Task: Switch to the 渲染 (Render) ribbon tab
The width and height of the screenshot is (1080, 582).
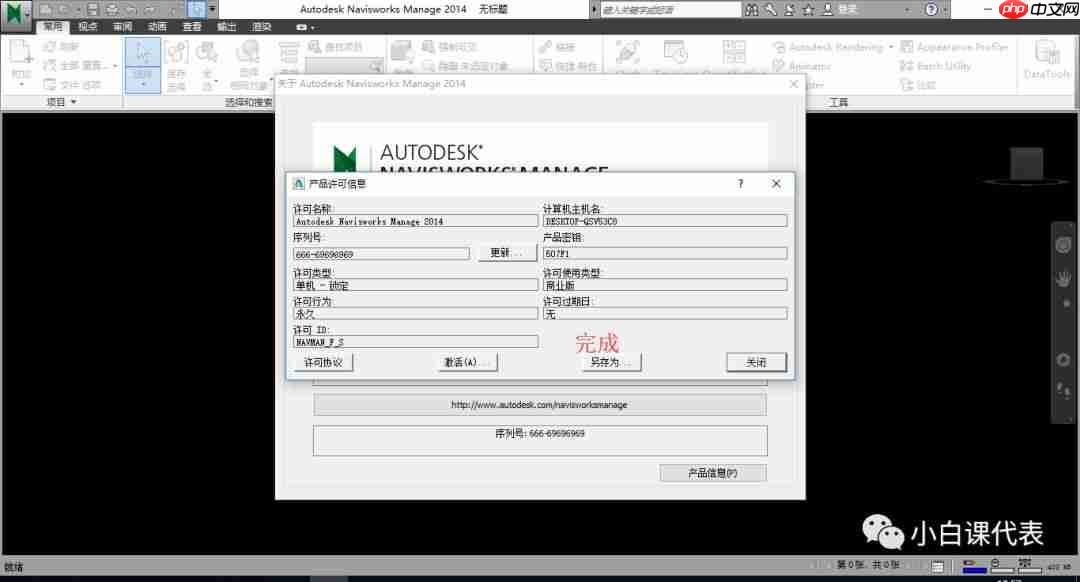Action: click(x=262, y=26)
